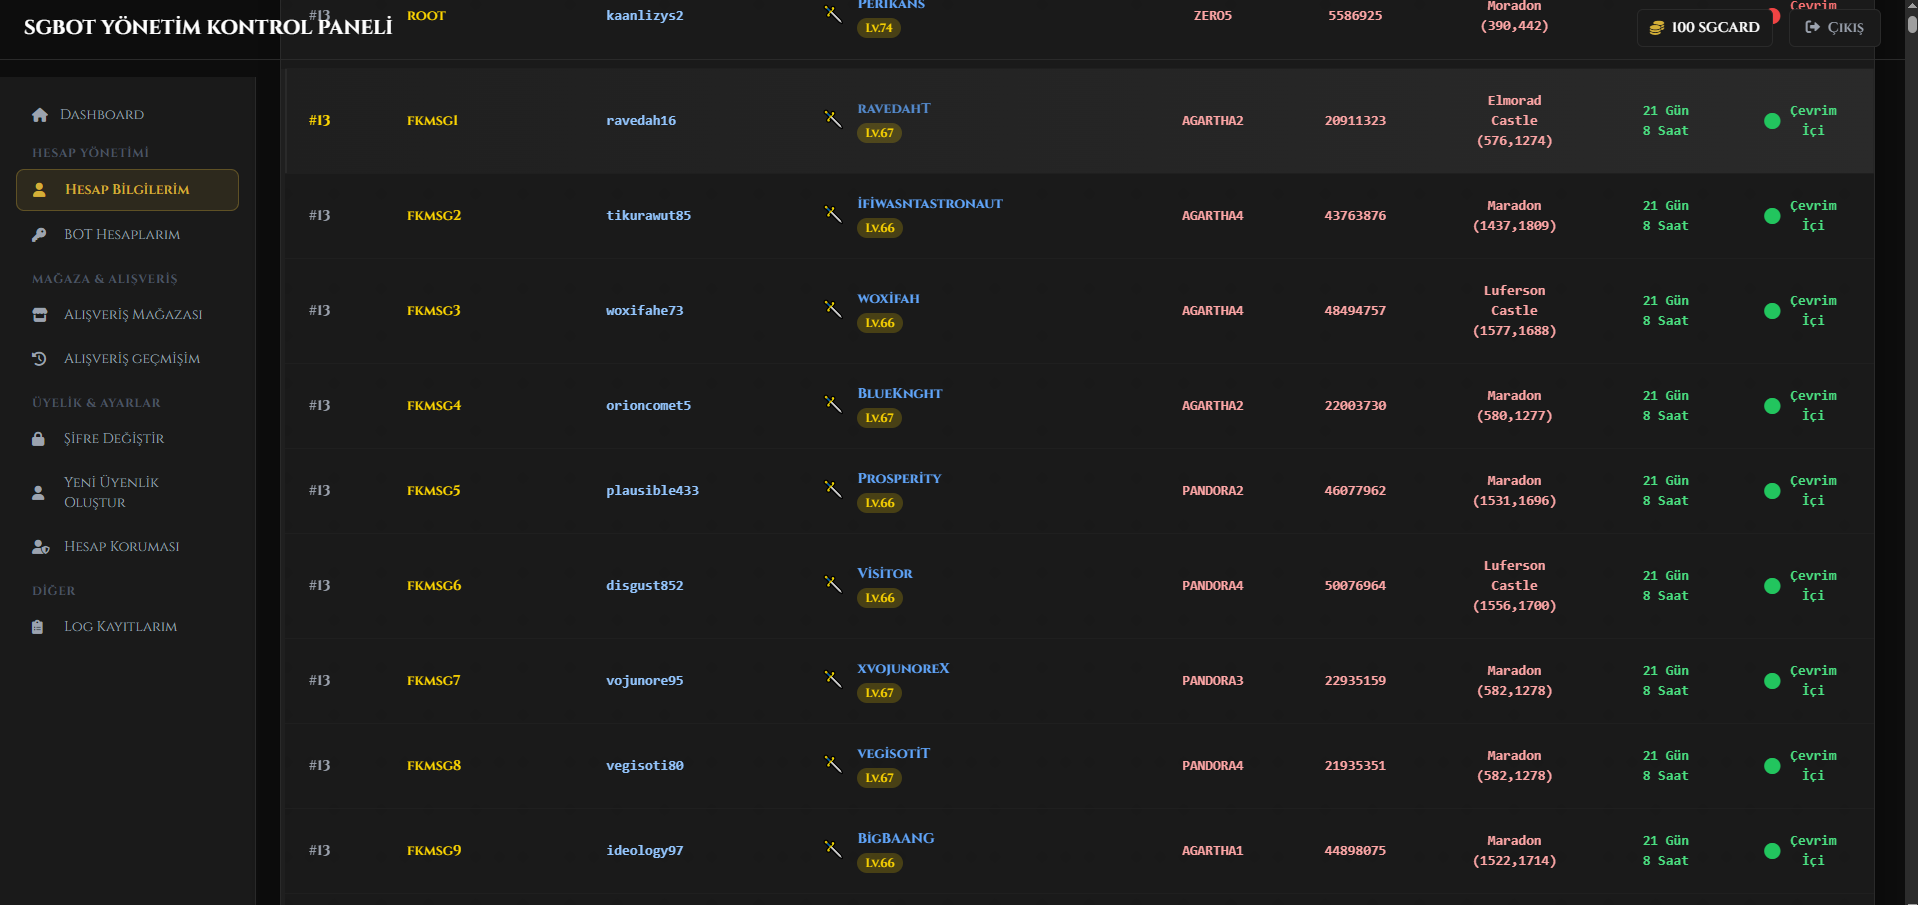Click the key icon beside Bot Hesaplarım

click(39, 235)
